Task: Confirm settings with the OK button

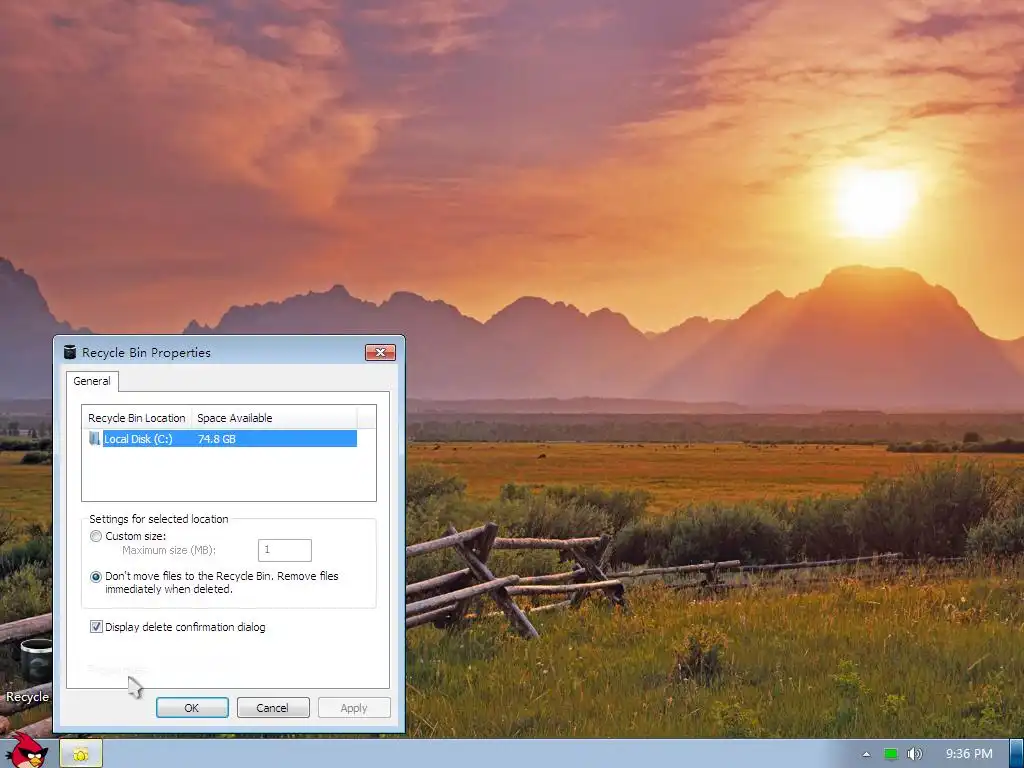Action: tap(192, 708)
